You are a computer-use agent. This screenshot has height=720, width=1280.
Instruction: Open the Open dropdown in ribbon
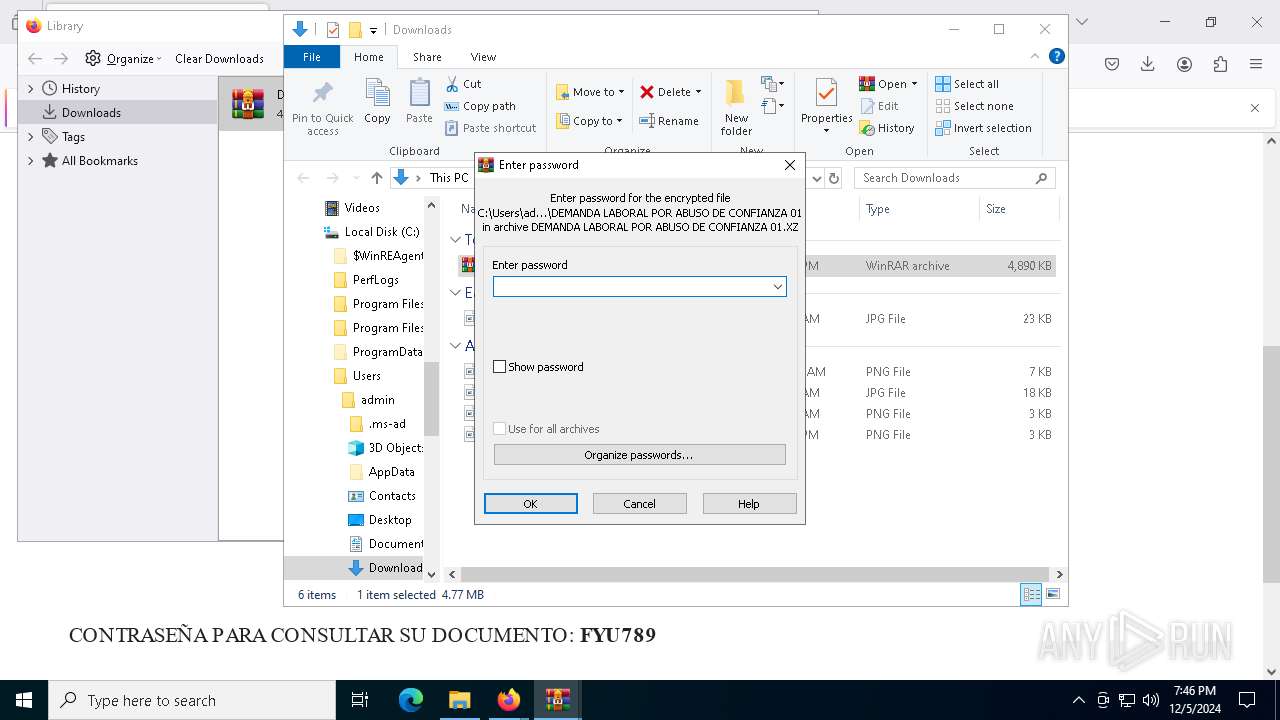(888, 84)
